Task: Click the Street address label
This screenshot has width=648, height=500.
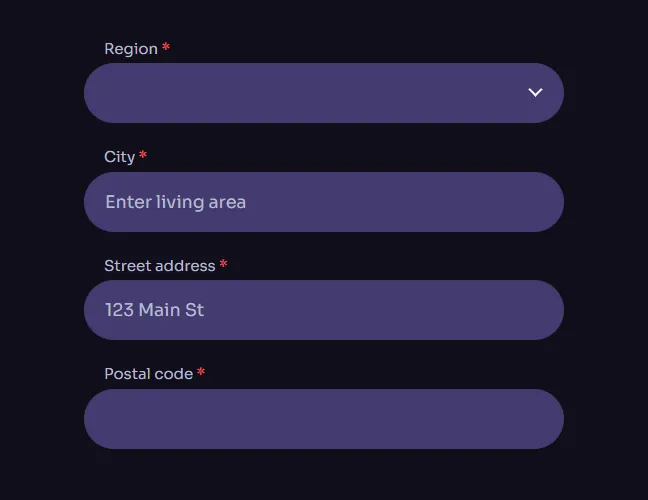Action: 159,266
